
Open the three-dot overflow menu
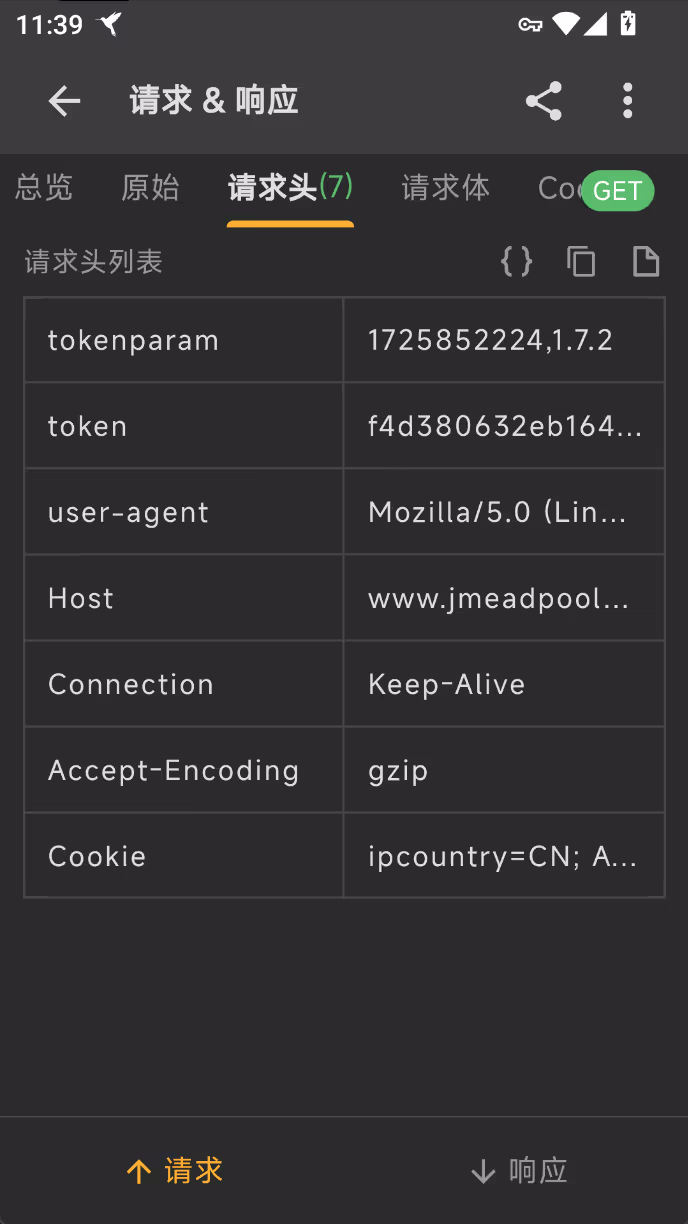coord(628,101)
